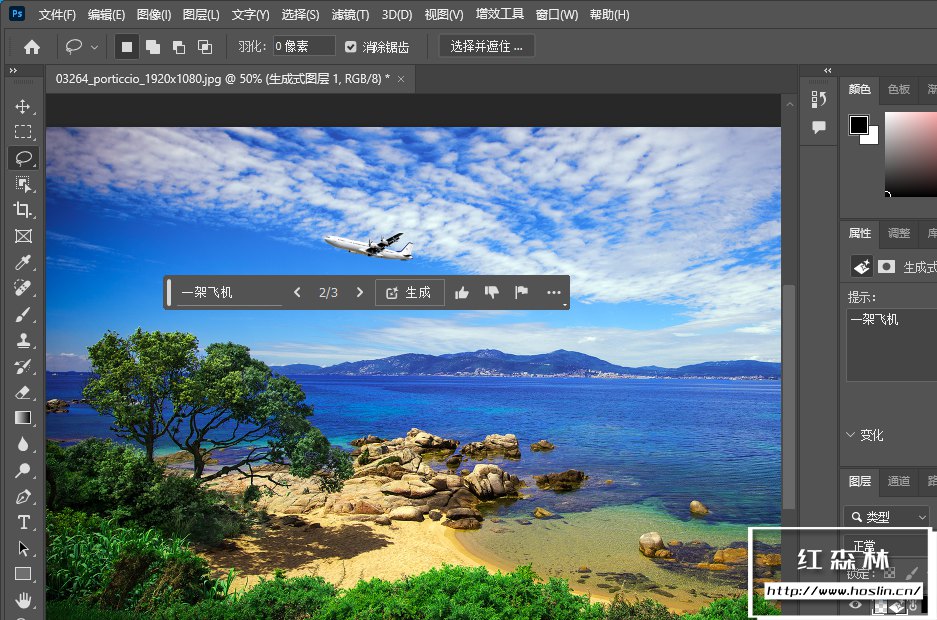The height and width of the screenshot is (620, 937).
Task: Select the Rectangle shape tool
Action: 23,575
